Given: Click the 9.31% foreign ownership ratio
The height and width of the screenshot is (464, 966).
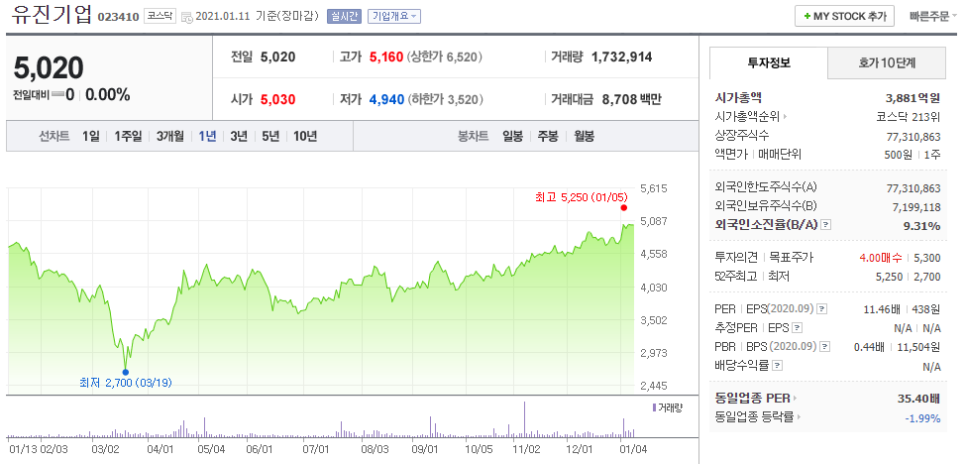Looking at the screenshot, I should (922, 226).
